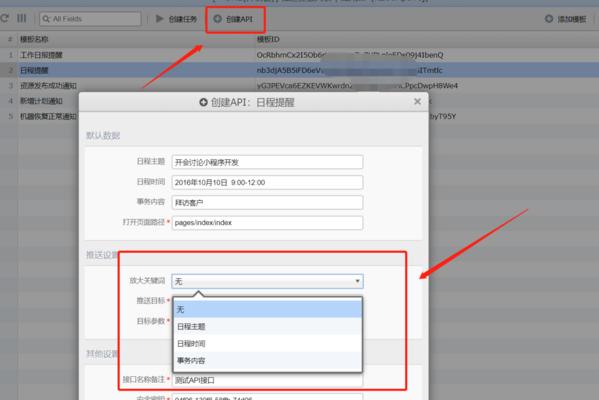Click the 事务内容 input field
The width and height of the screenshot is (599, 400).
coord(267,202)
